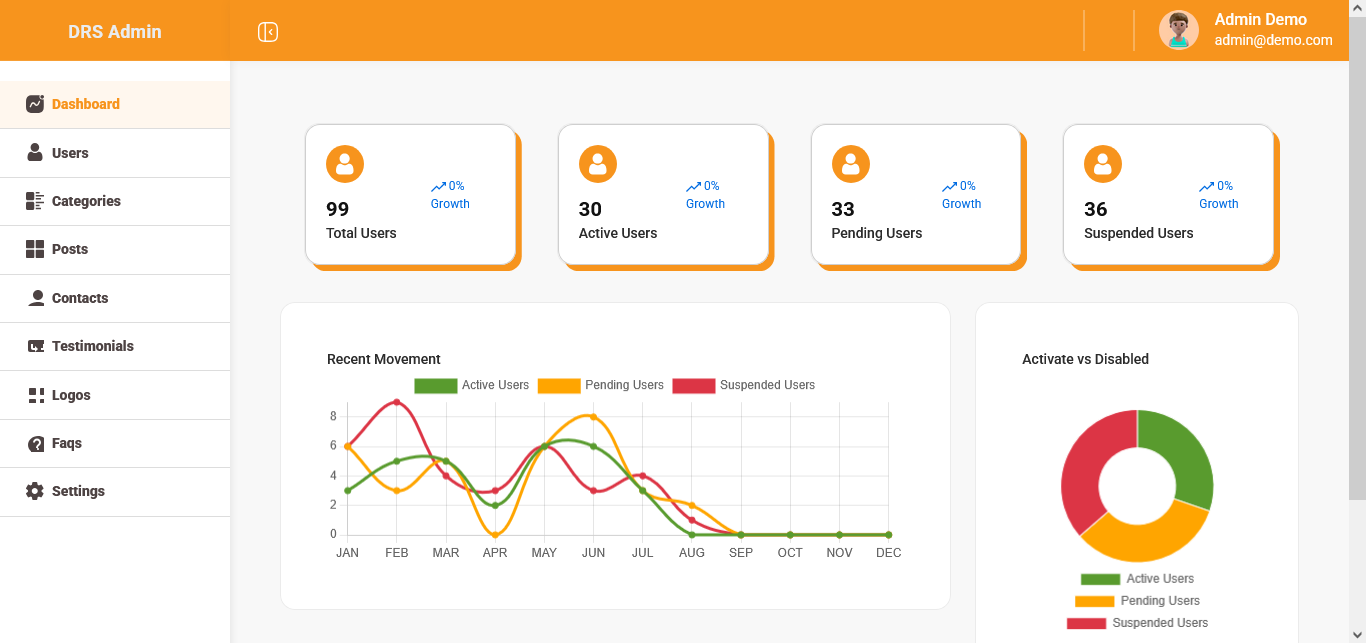Click the Faqs question mark icon
1366x643 pixels.
click(x=35, y=443)
